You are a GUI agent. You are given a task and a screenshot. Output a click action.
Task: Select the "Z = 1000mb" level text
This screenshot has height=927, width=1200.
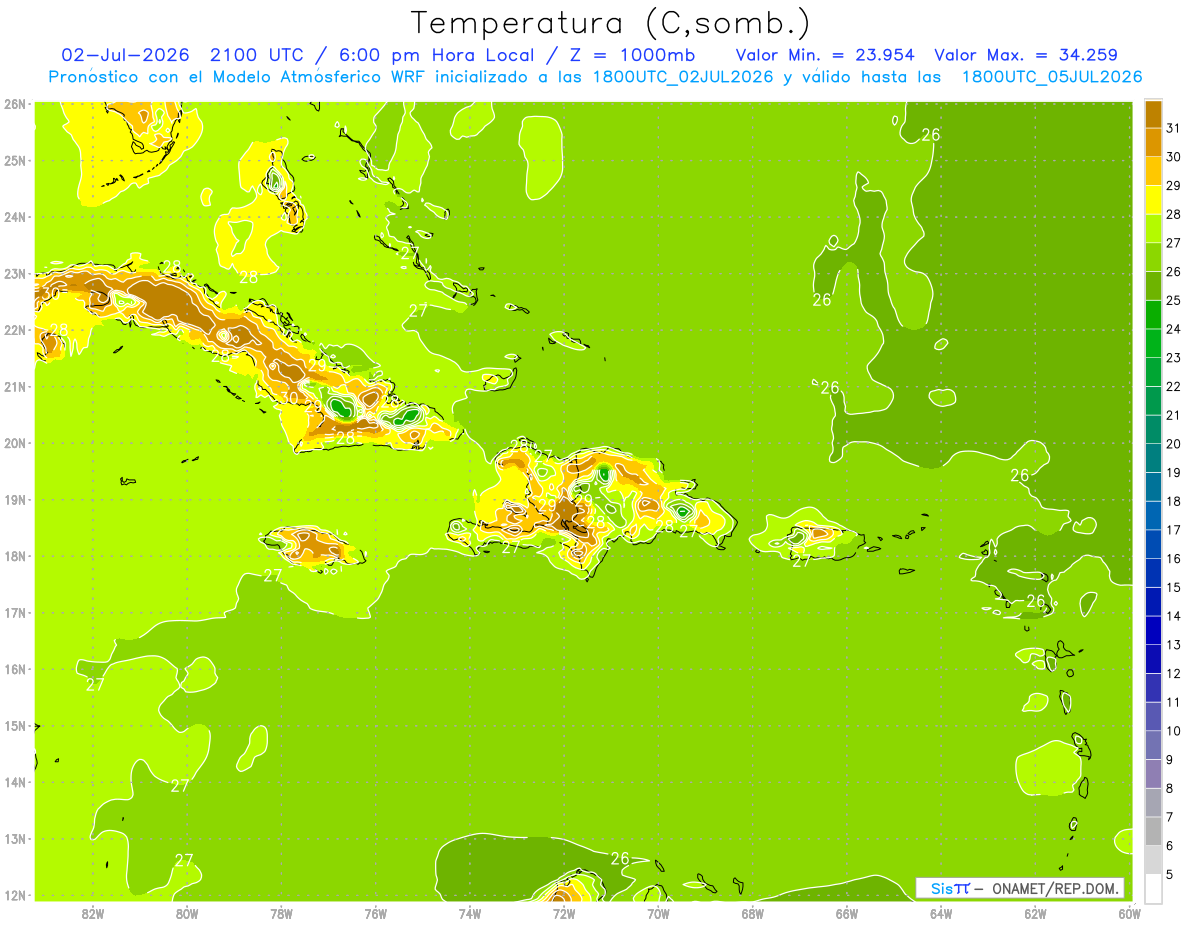pyautogui.click(x=632, y=55)
